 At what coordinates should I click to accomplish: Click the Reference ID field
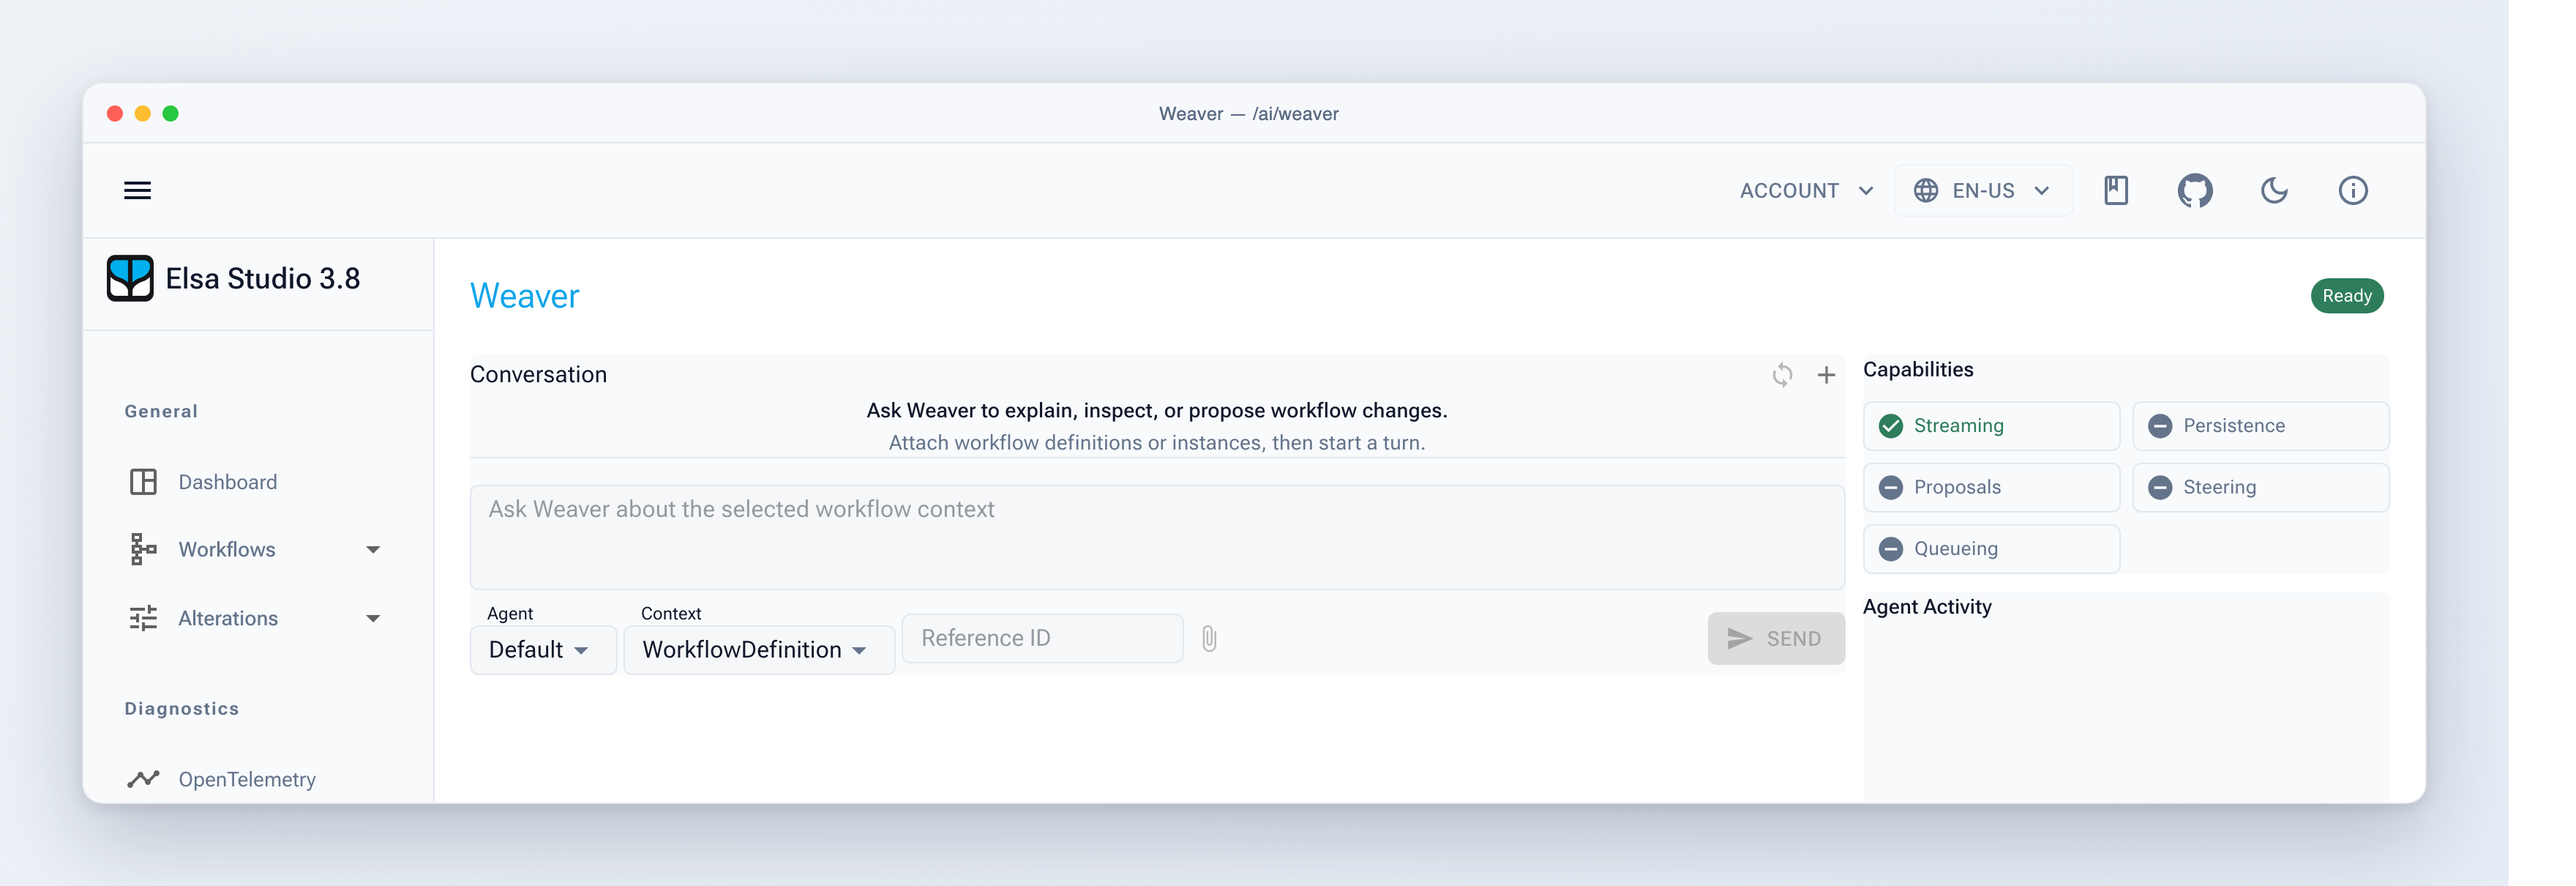(1042, 638)
